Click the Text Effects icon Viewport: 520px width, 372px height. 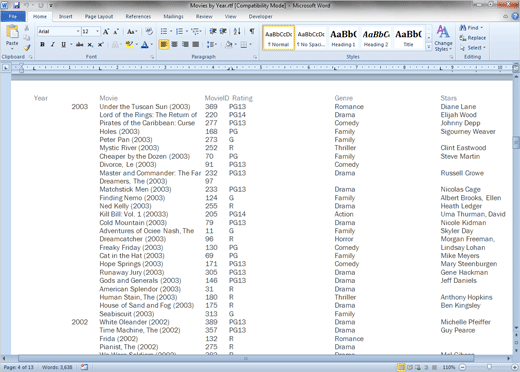(115, 44)
